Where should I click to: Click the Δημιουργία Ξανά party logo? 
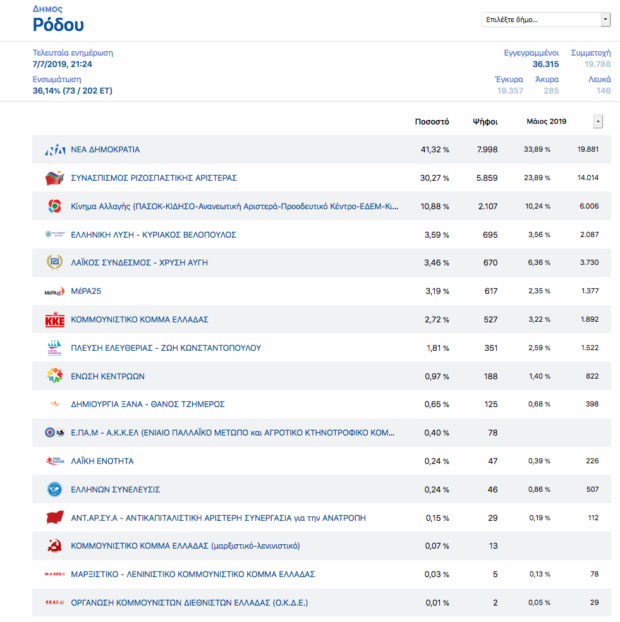click(x=55, y=404)
